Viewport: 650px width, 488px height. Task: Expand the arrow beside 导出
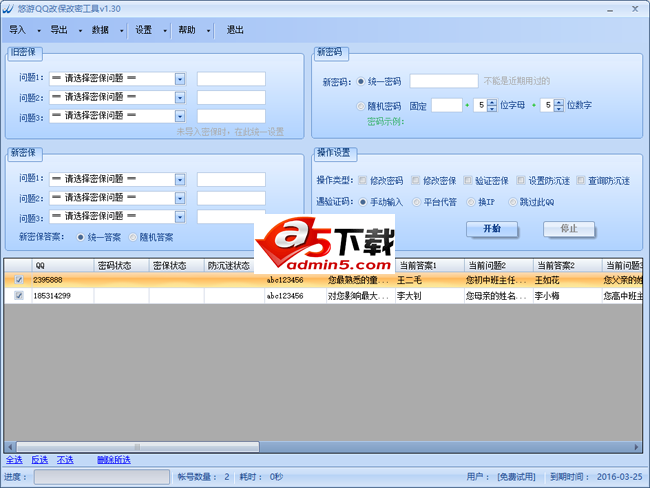pyautogui.click(x=80, y=31)
